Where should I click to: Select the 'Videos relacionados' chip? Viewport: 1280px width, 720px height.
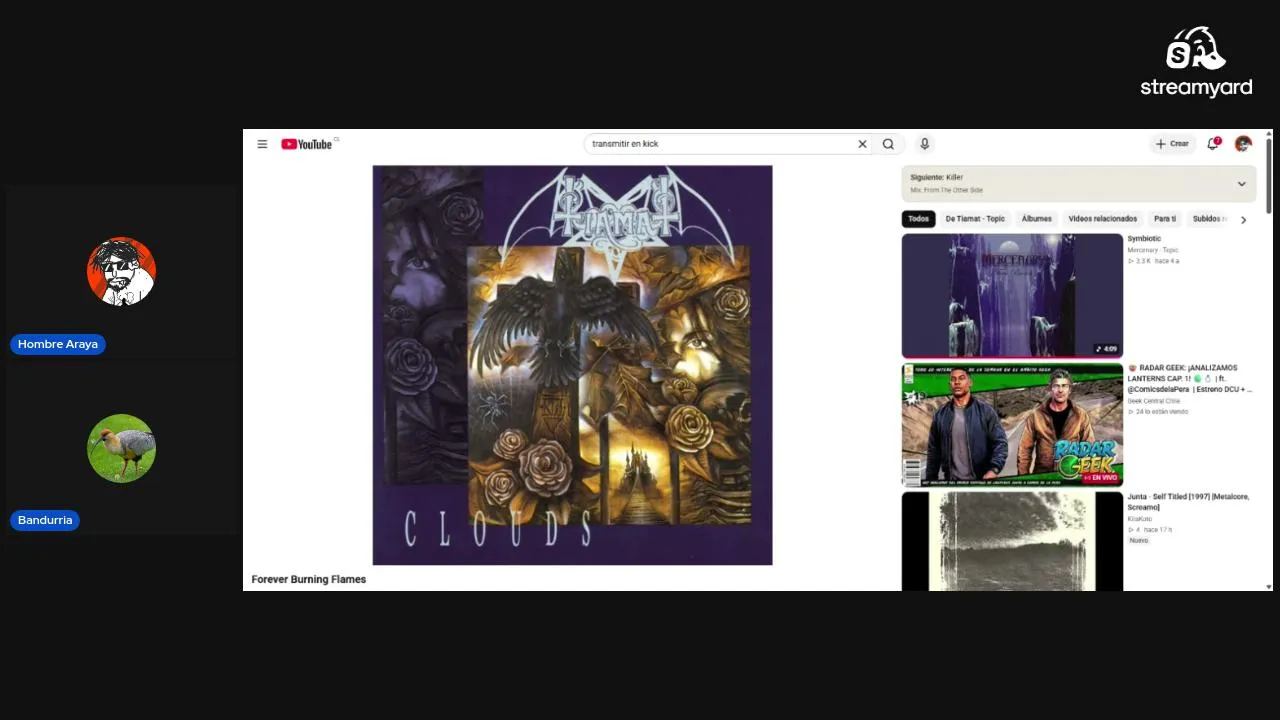(x=1103, y=219)
